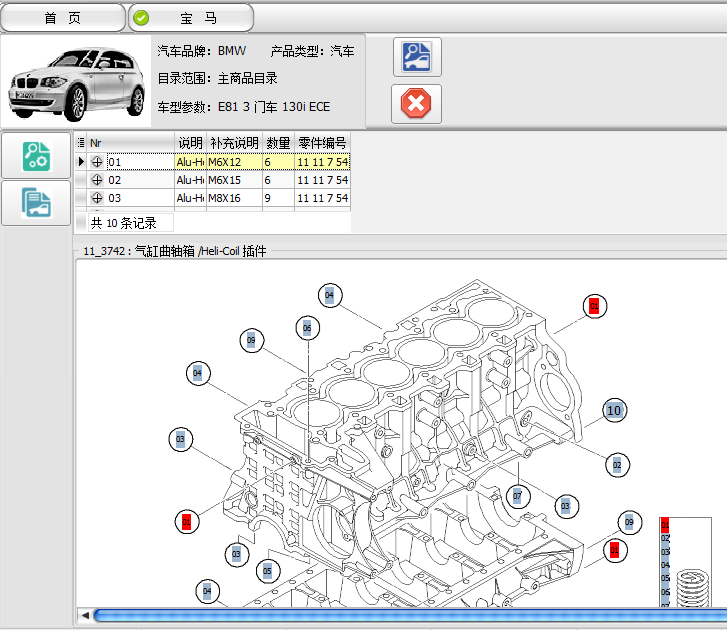
Task: Click the Heli-Coil spring inset image
Action: pos(692,588)
